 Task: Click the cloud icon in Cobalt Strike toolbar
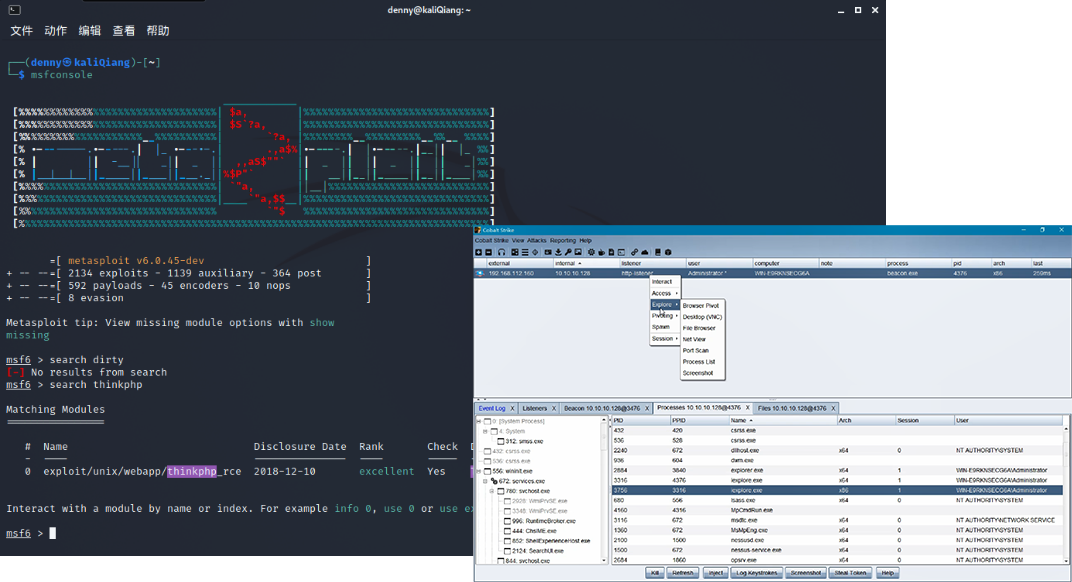(645, 252)
